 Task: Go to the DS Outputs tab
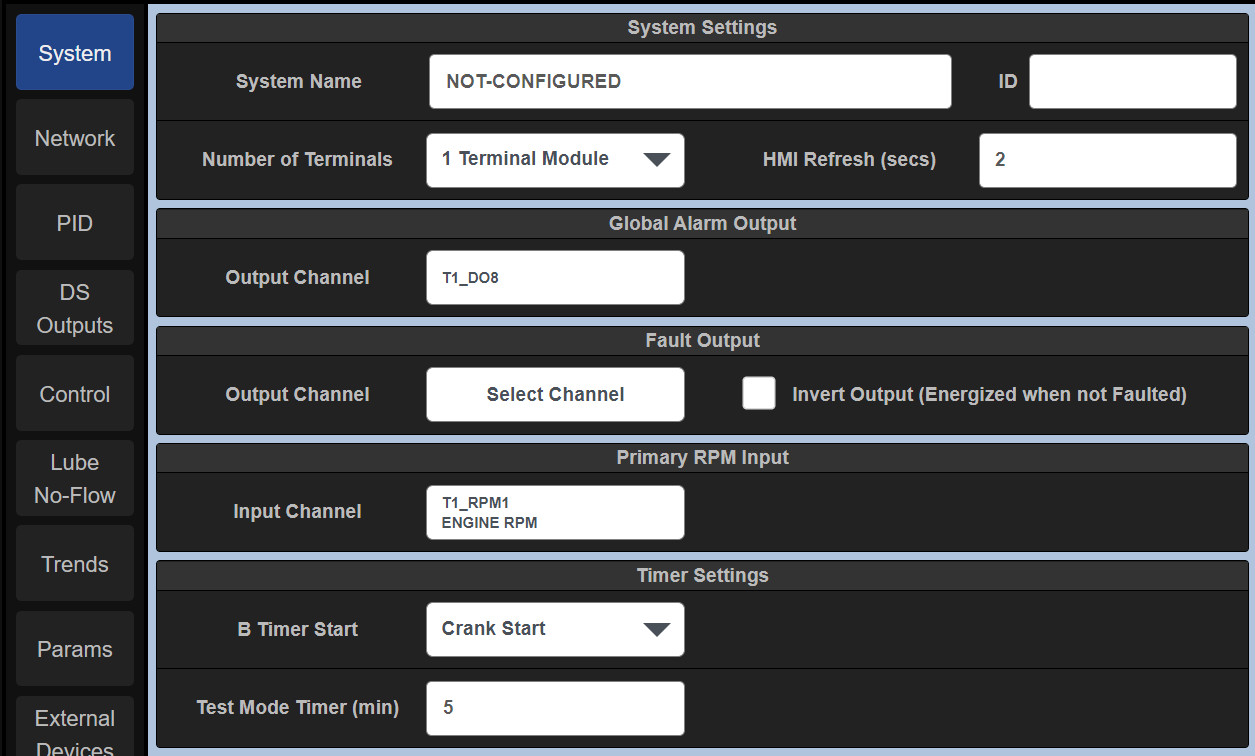point(75,308)
